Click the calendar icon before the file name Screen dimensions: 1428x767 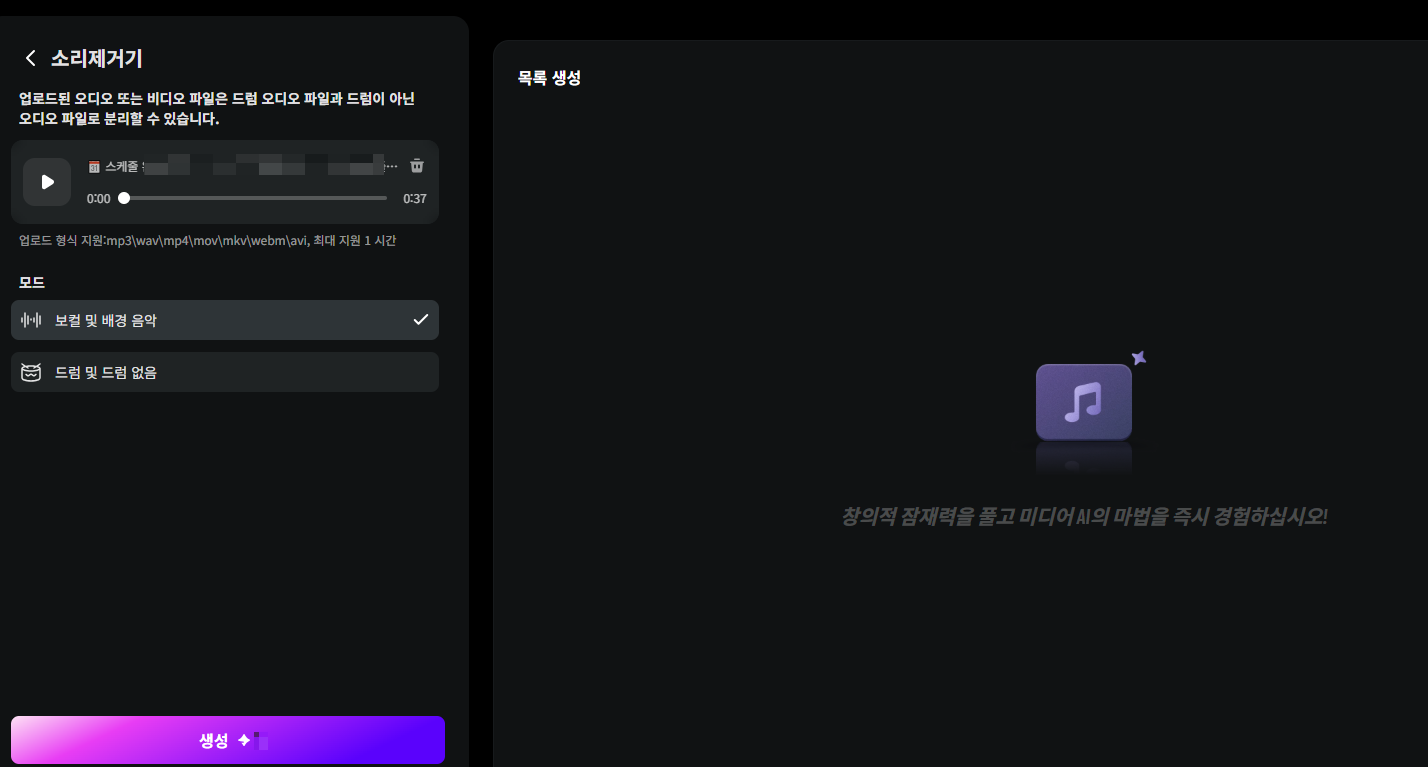94,167
